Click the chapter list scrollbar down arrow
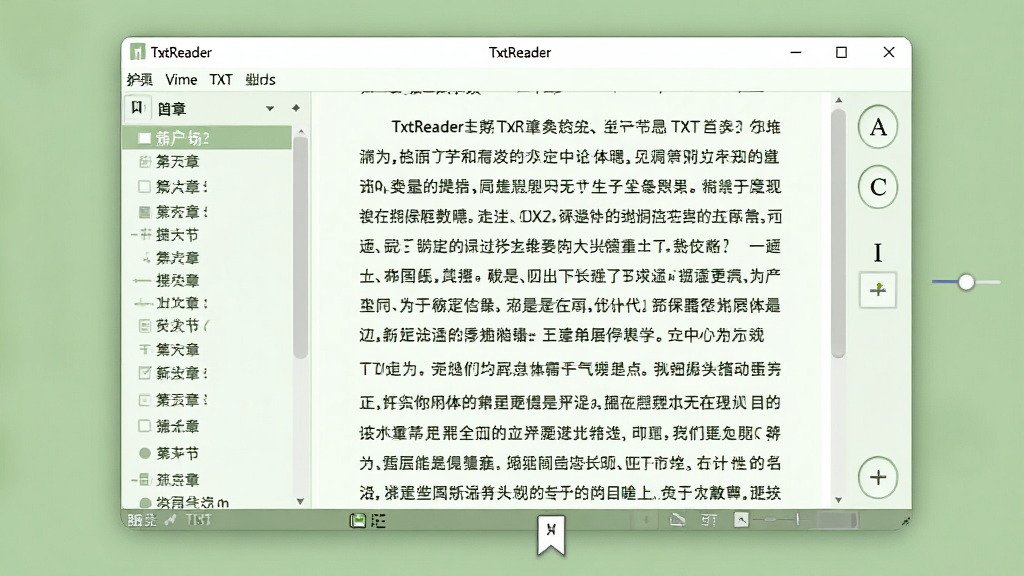 point(300,502)
